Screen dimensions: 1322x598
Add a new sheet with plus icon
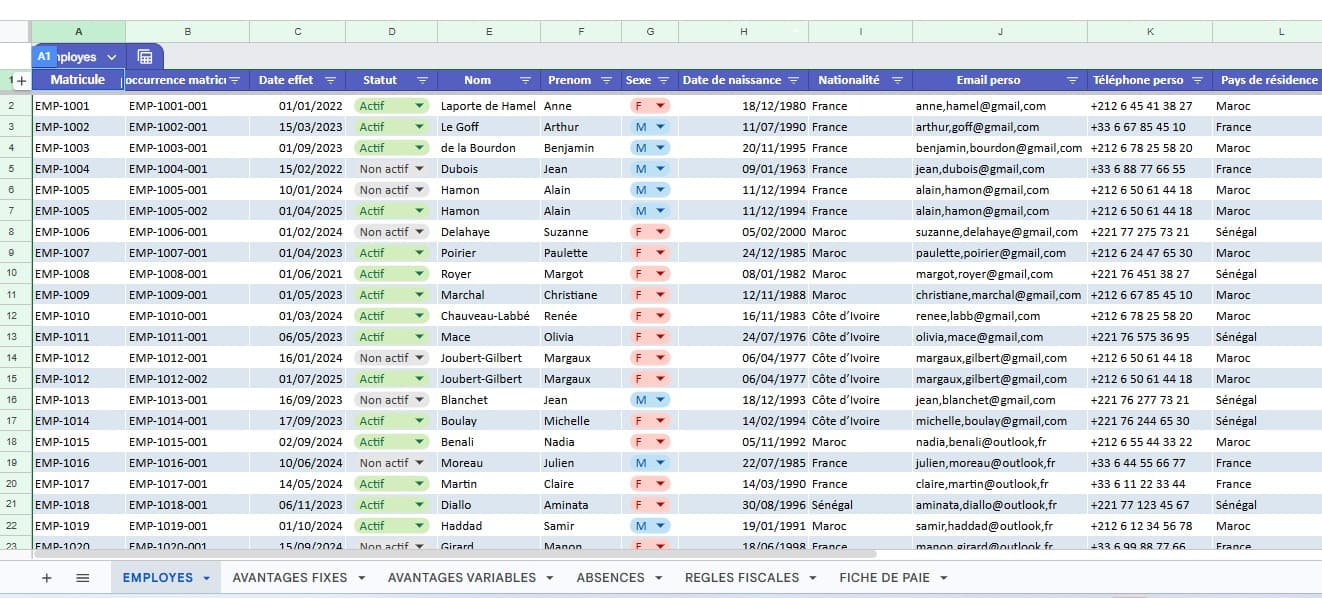46,578
